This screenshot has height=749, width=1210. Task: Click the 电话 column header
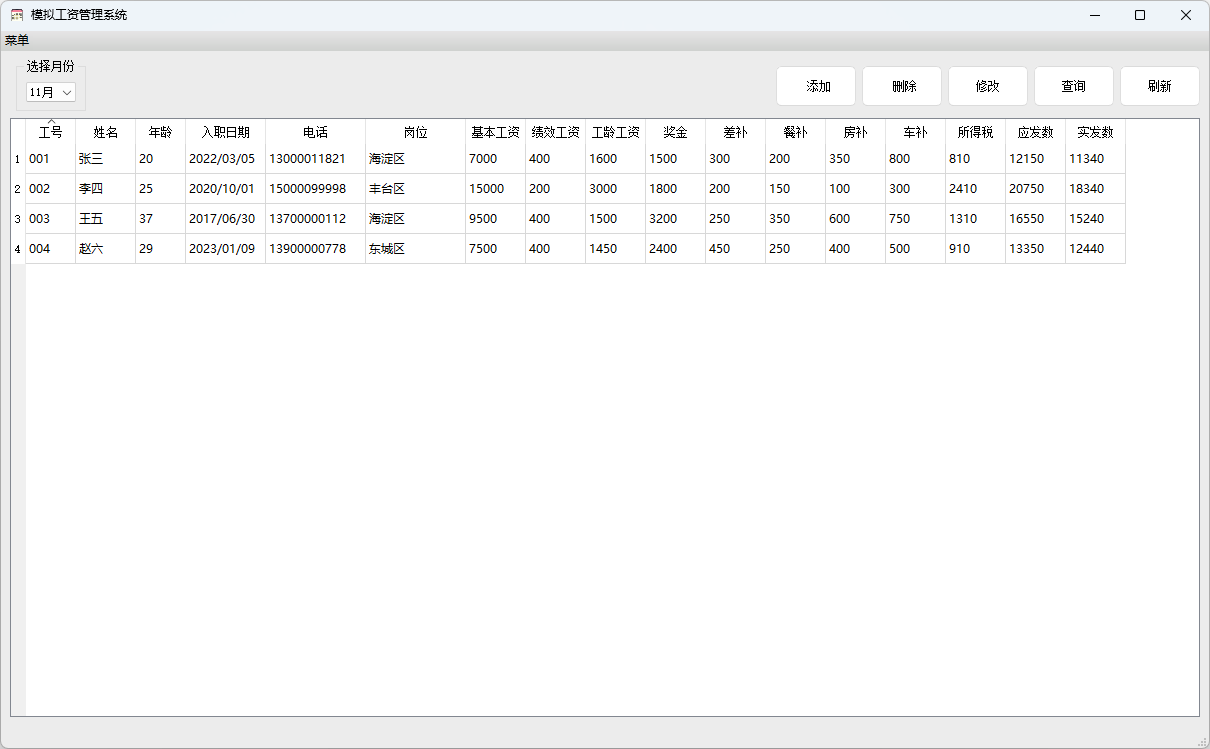click(316, 132)
